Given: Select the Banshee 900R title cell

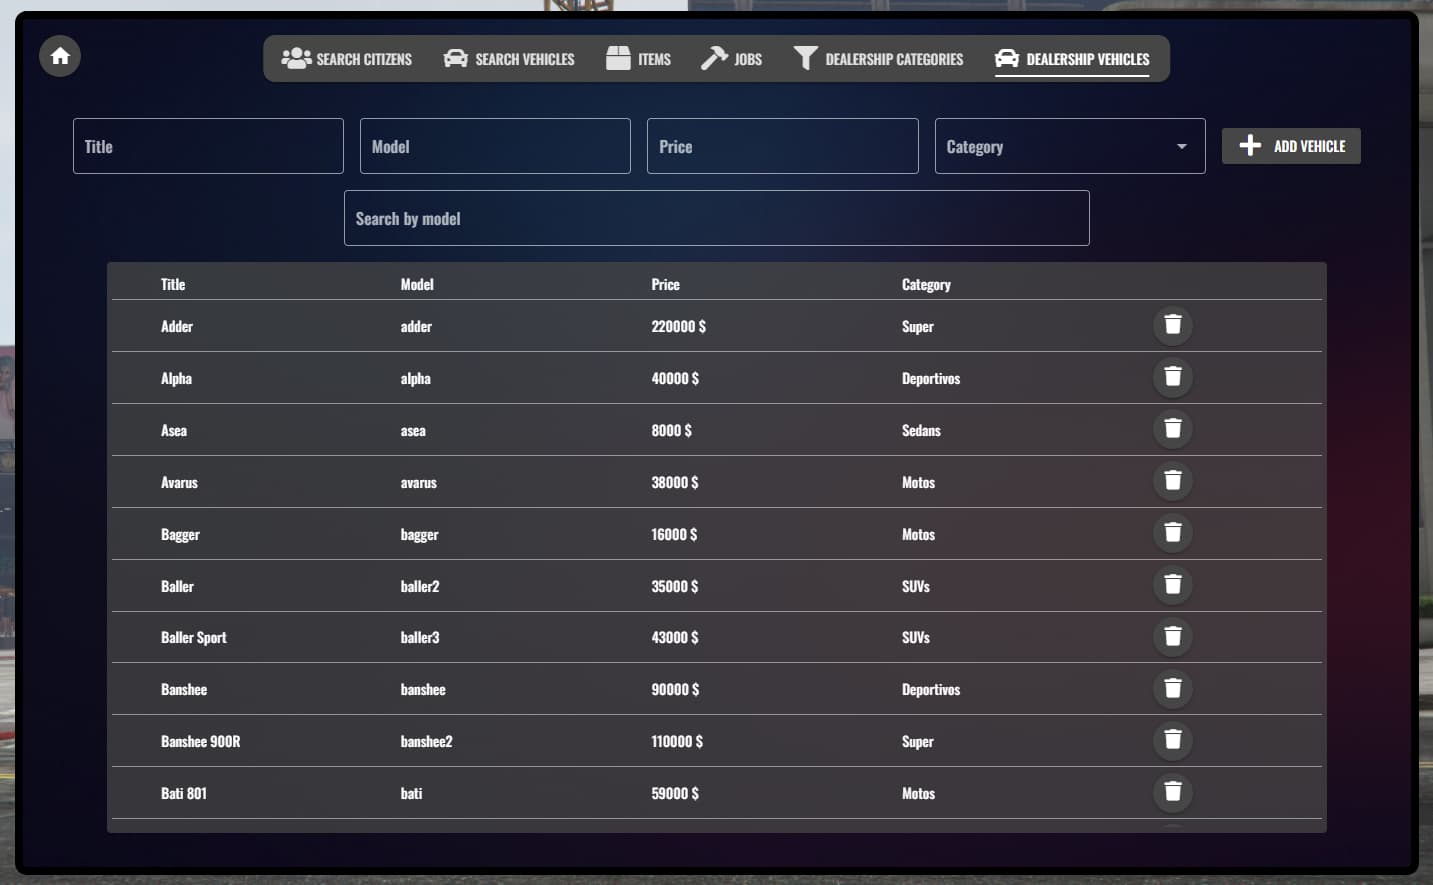Looking at the screenshot, I should click(x=200, y=741).
